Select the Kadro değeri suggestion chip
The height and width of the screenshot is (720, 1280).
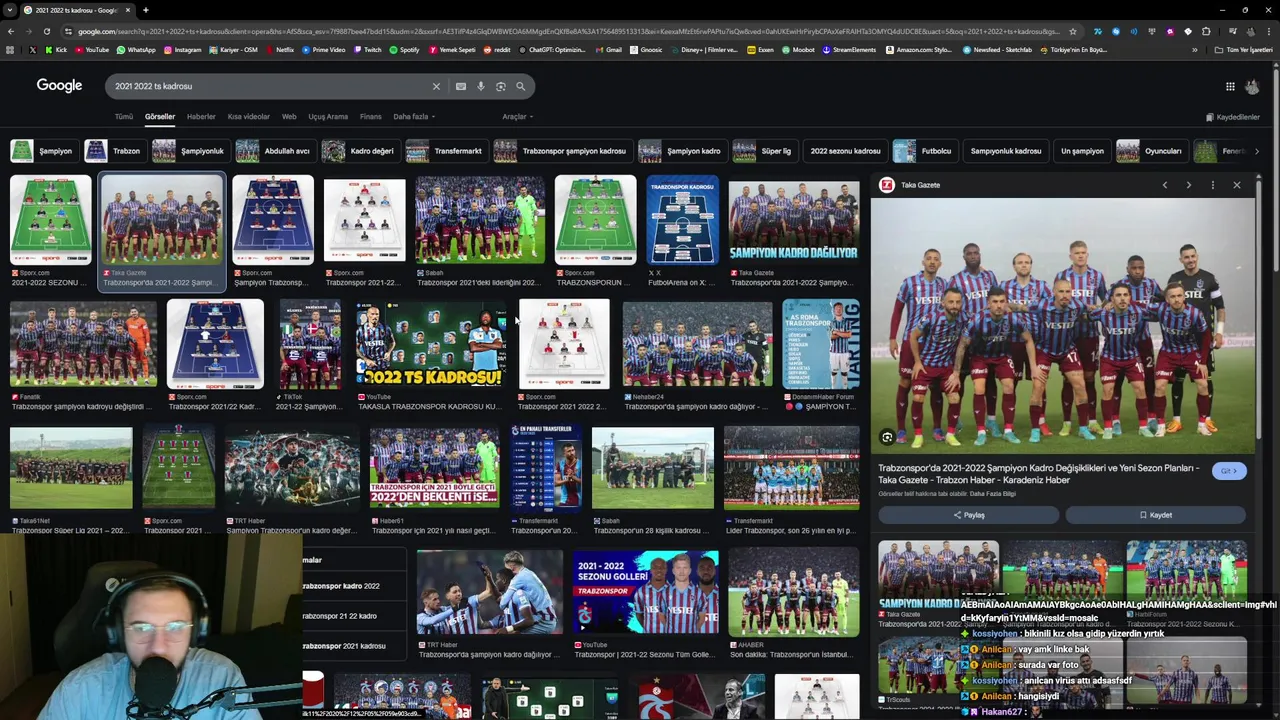(x=359, y=151)
